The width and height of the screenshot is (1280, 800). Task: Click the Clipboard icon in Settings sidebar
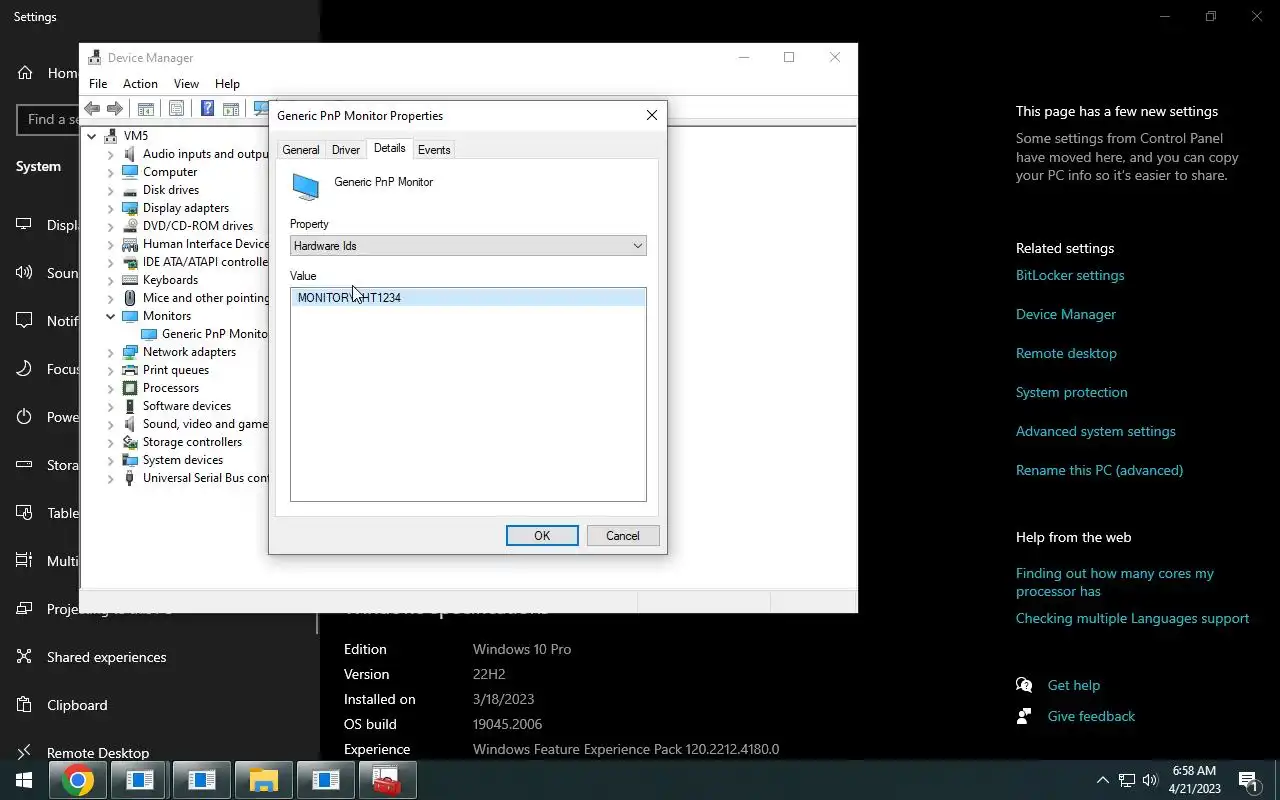point(25,705)
